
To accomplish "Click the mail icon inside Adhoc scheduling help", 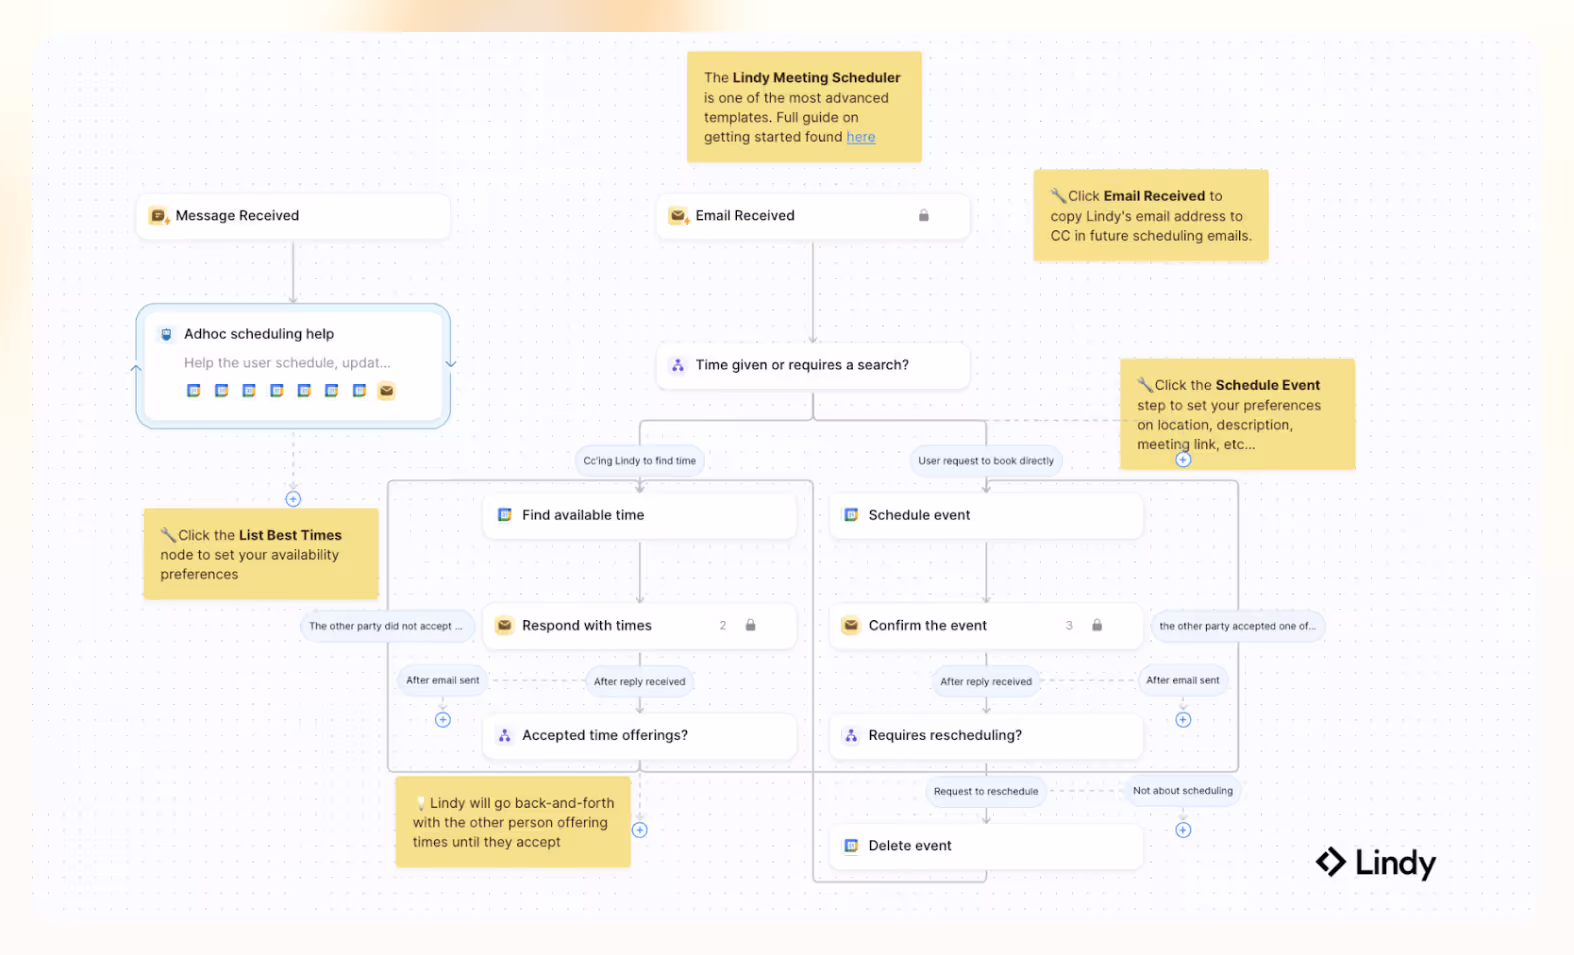I will (x=386, y=391).
